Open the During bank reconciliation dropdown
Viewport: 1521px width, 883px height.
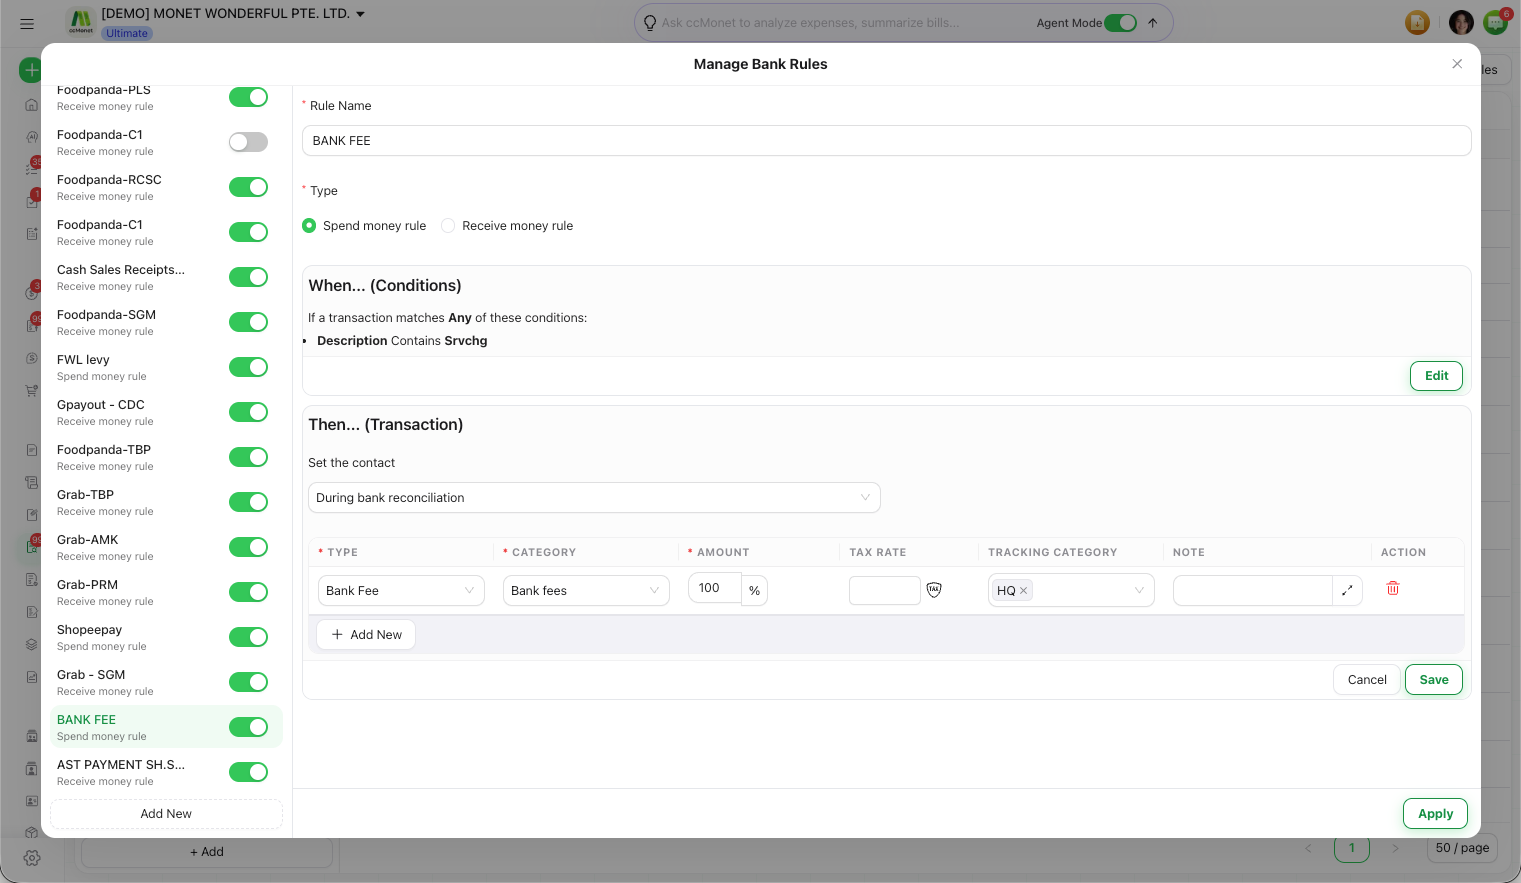coord(594,498)
